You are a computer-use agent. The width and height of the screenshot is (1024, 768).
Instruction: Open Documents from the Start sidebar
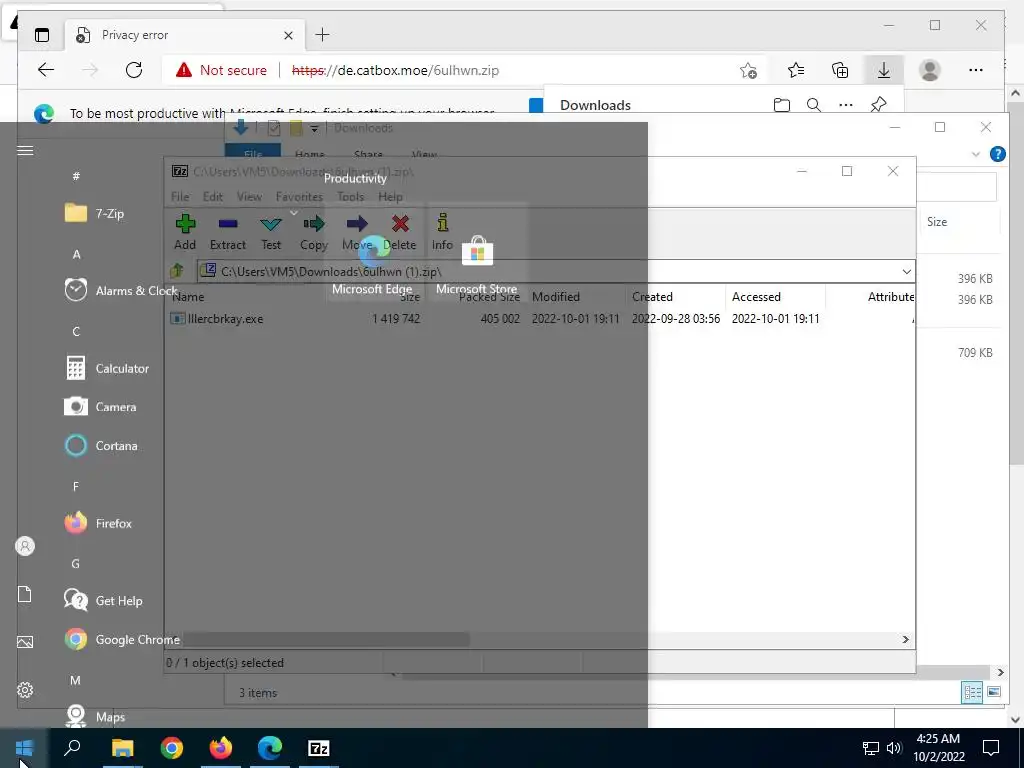tap(25, 594)
